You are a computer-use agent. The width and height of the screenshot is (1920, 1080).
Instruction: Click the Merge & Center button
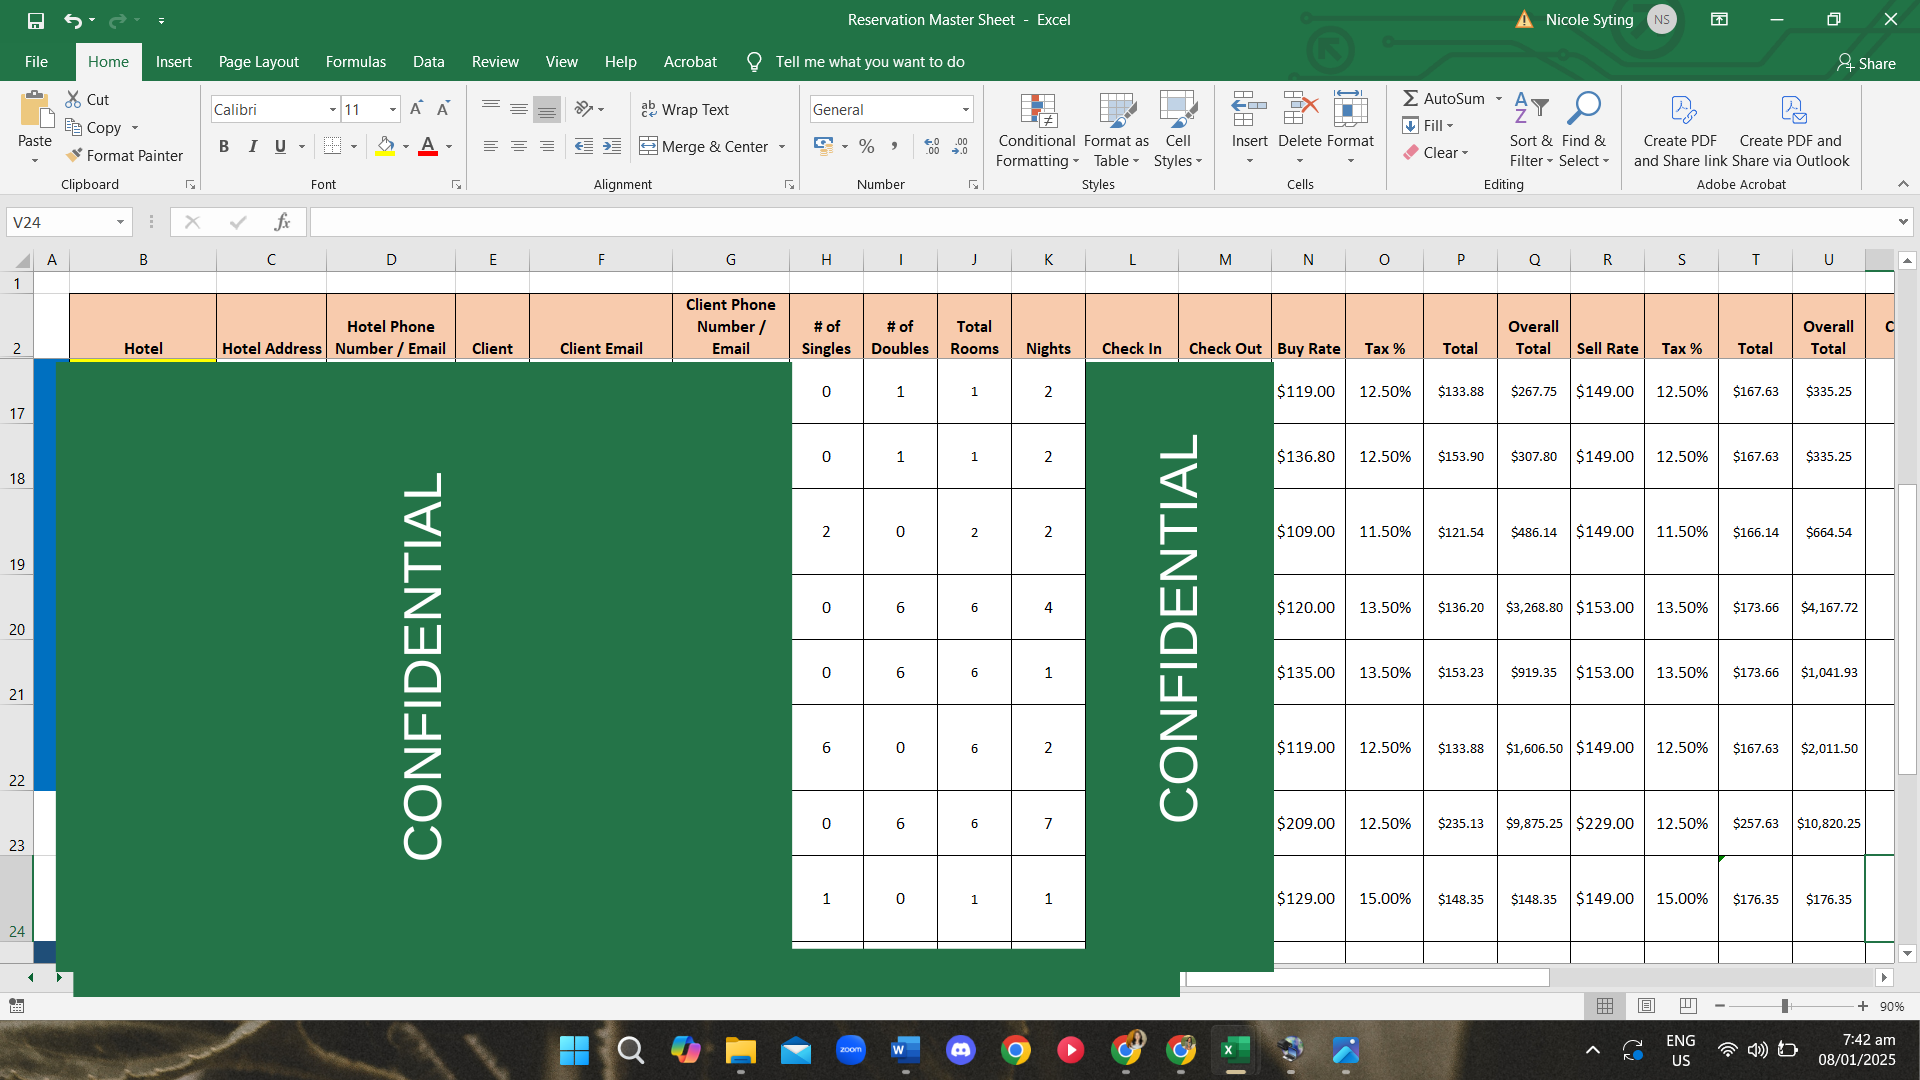pyautogui.click(x=705, y=147)
